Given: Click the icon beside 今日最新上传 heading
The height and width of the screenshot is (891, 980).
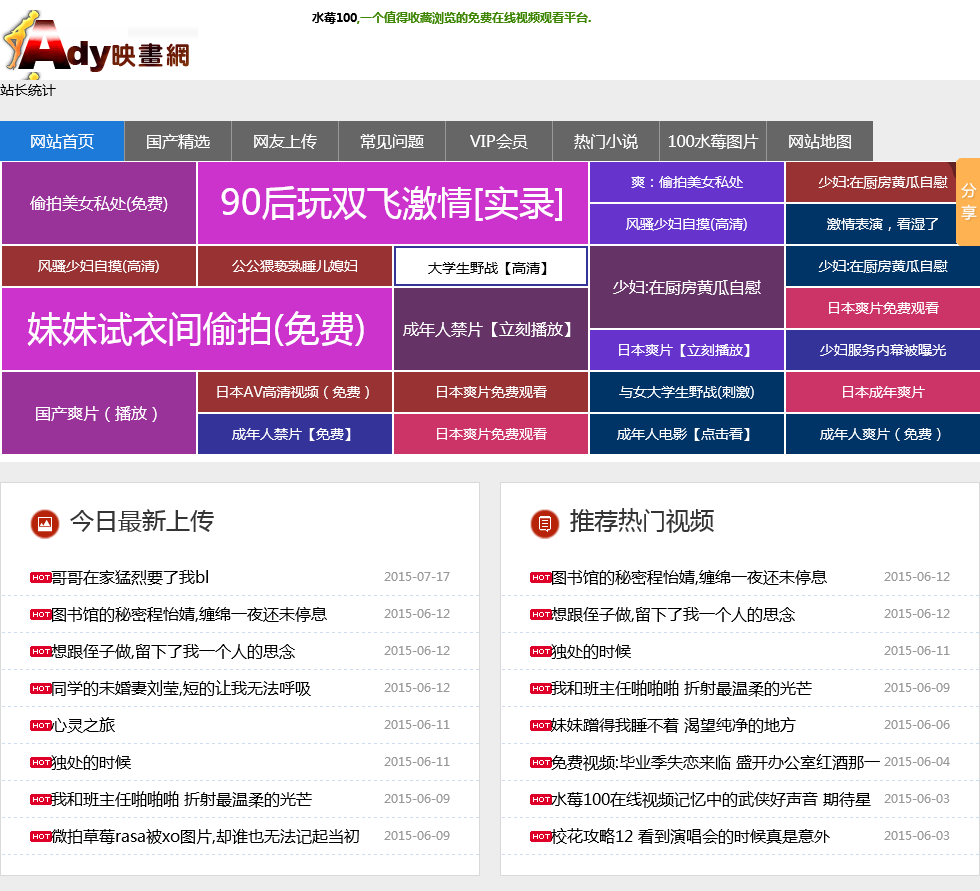Looking at the screenshot, I should click(x=44, y=523).
